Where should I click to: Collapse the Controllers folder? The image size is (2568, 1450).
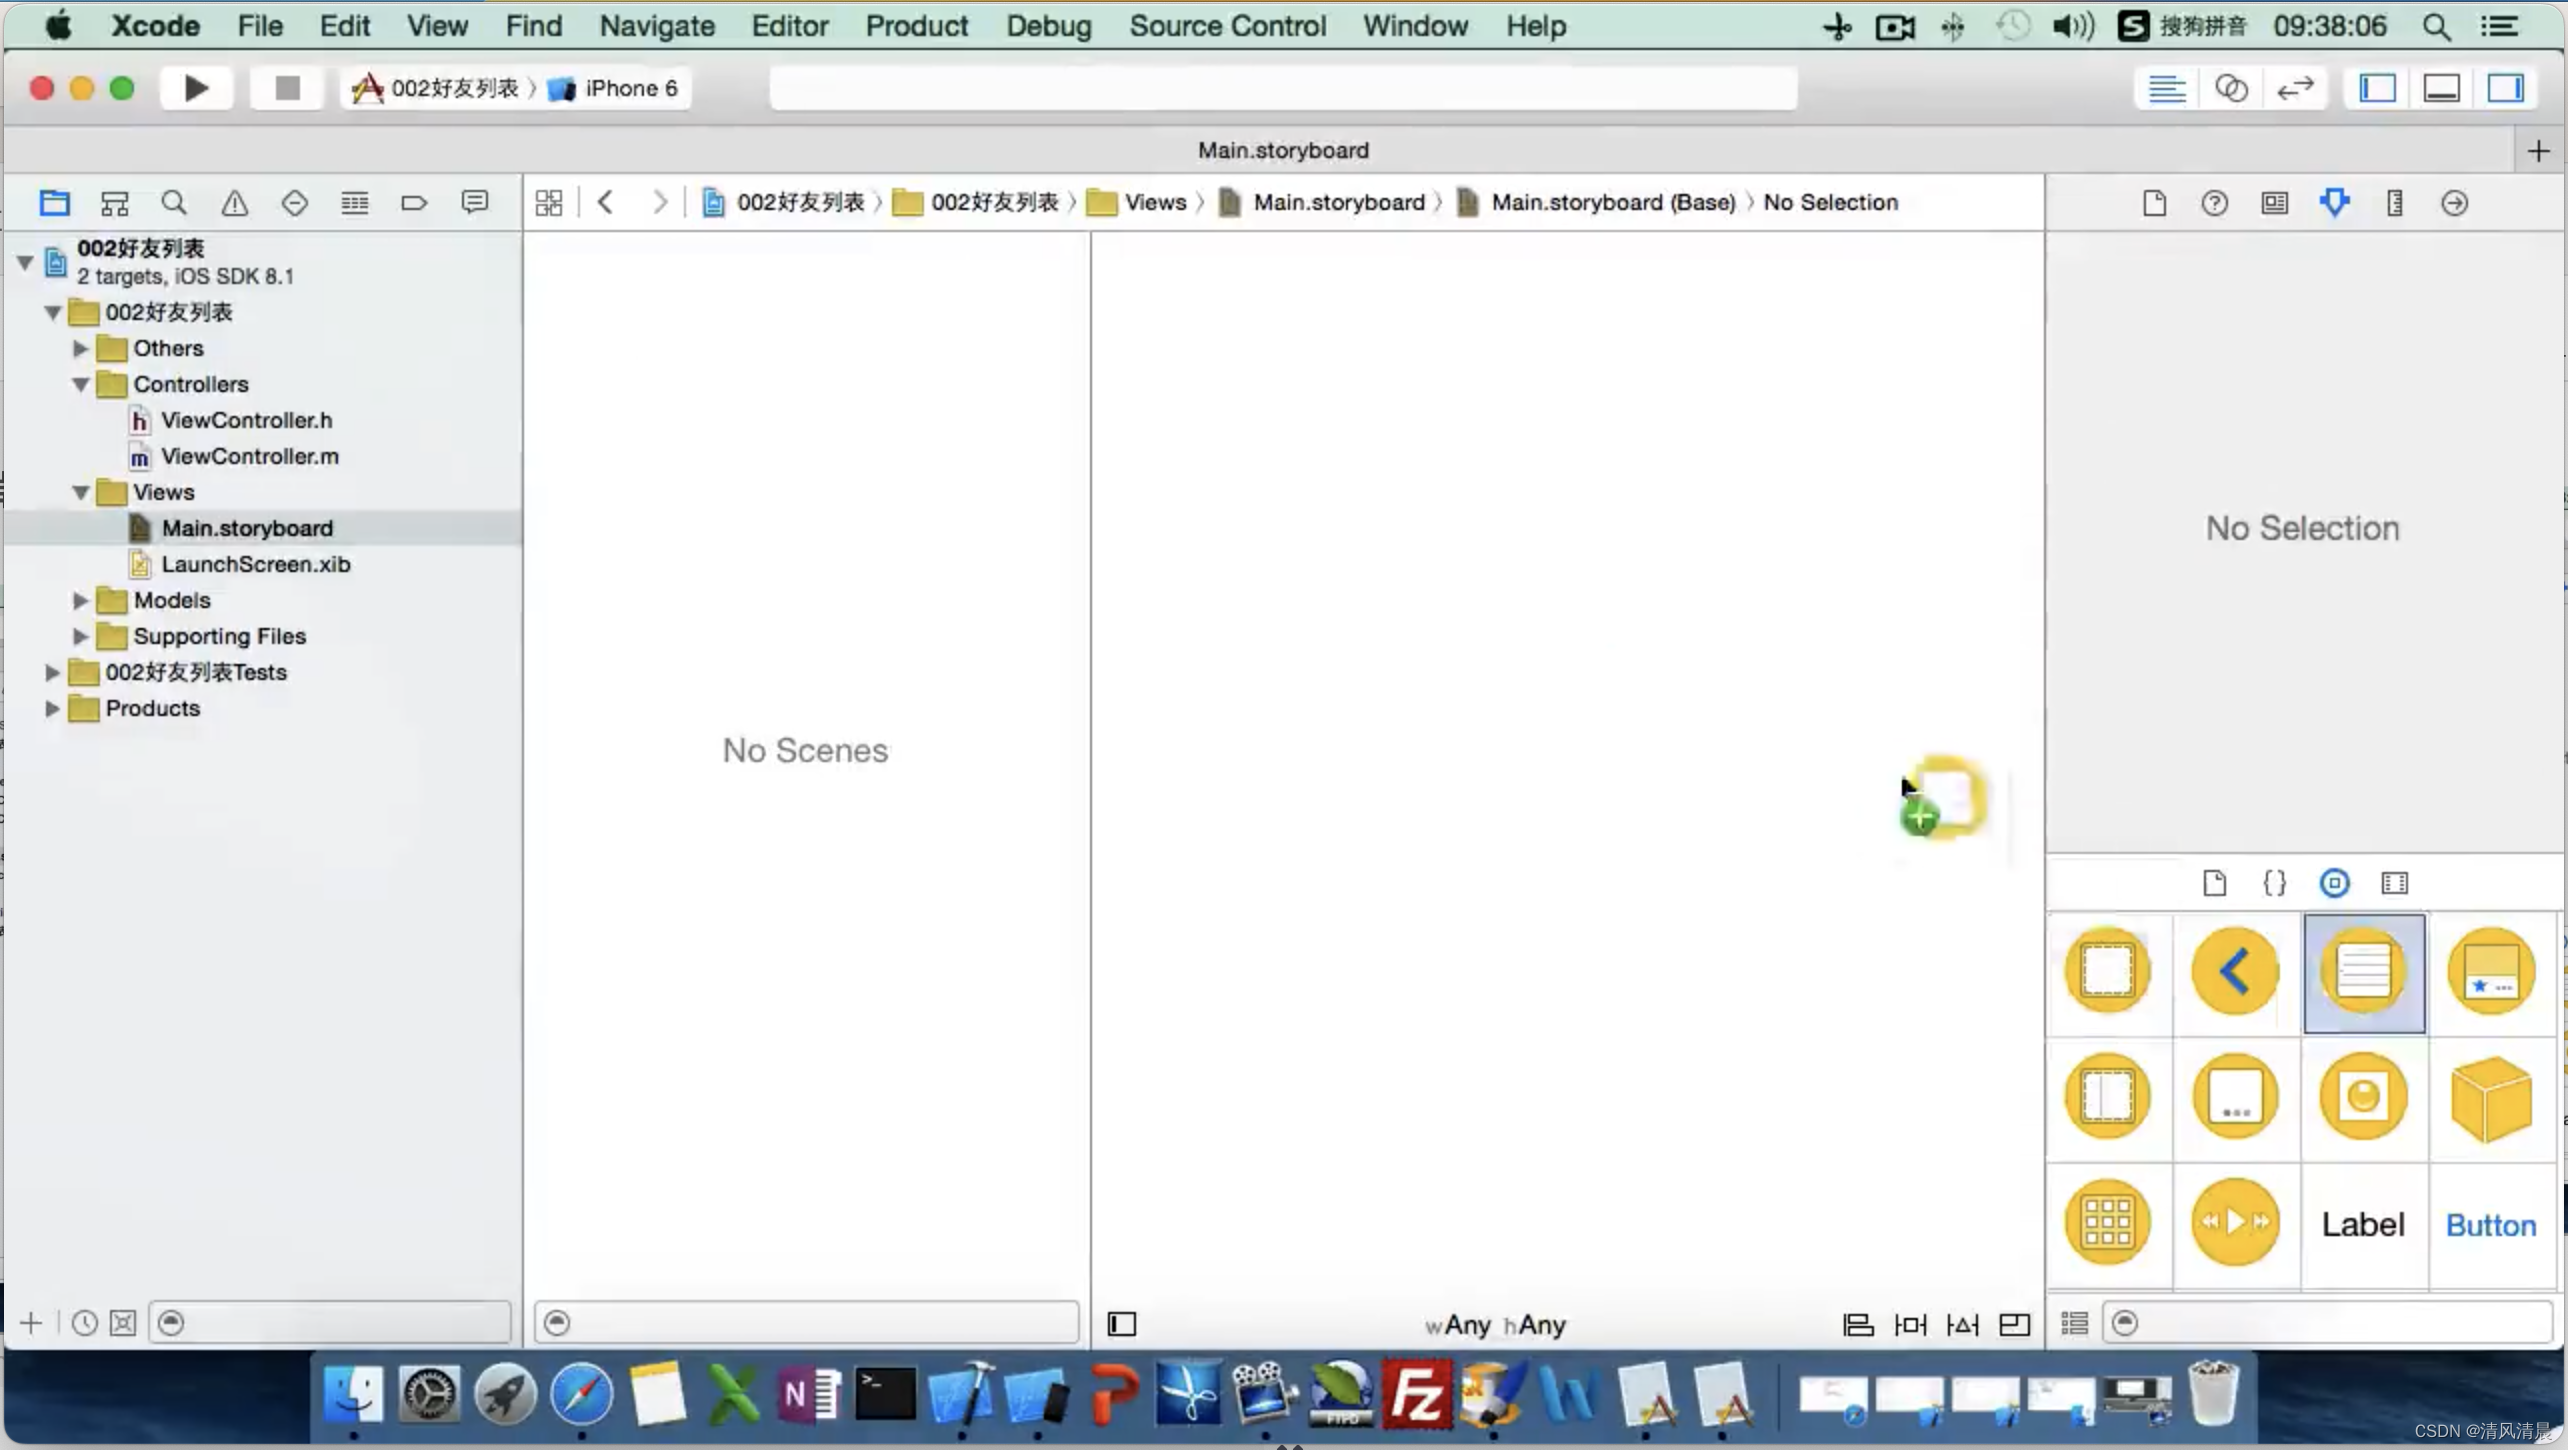click(81, 384)
